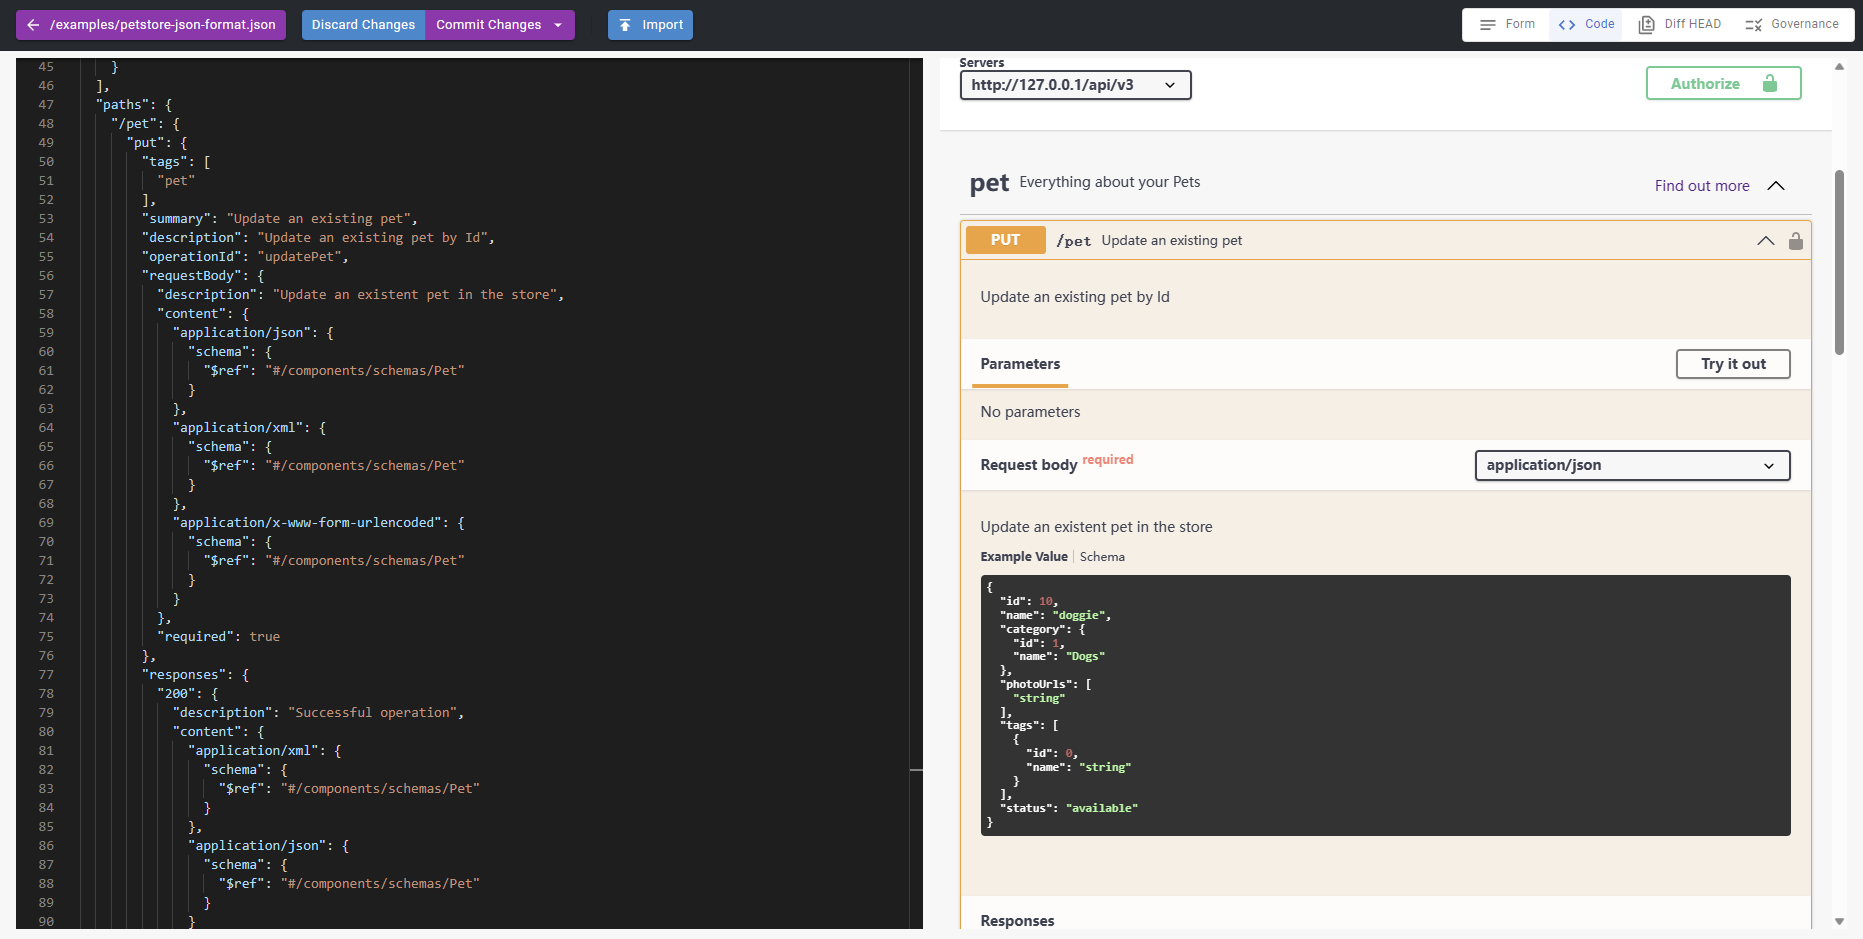
Task: Click the Responses section heading
Action: 1017,921
